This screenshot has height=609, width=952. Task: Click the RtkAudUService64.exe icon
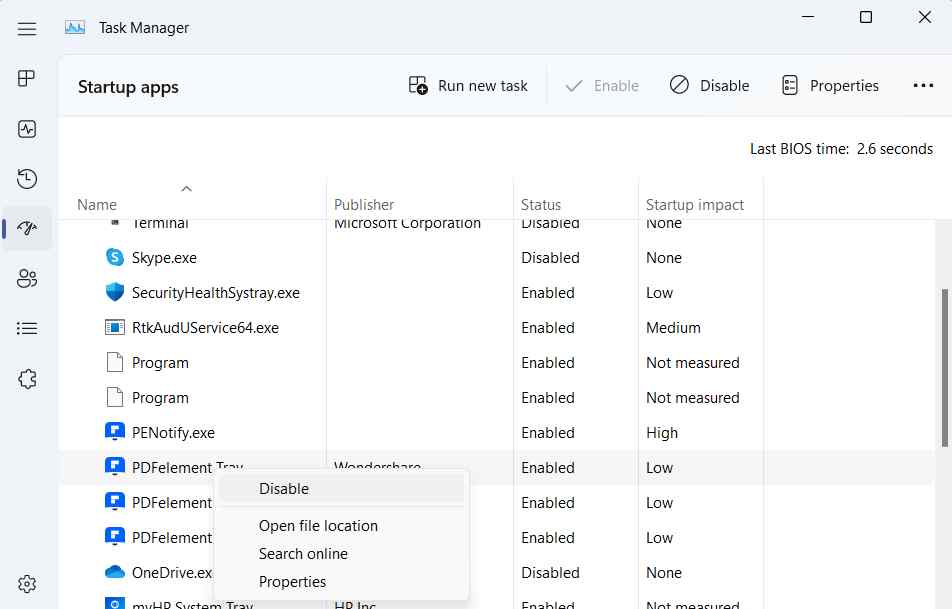point(115,327)
